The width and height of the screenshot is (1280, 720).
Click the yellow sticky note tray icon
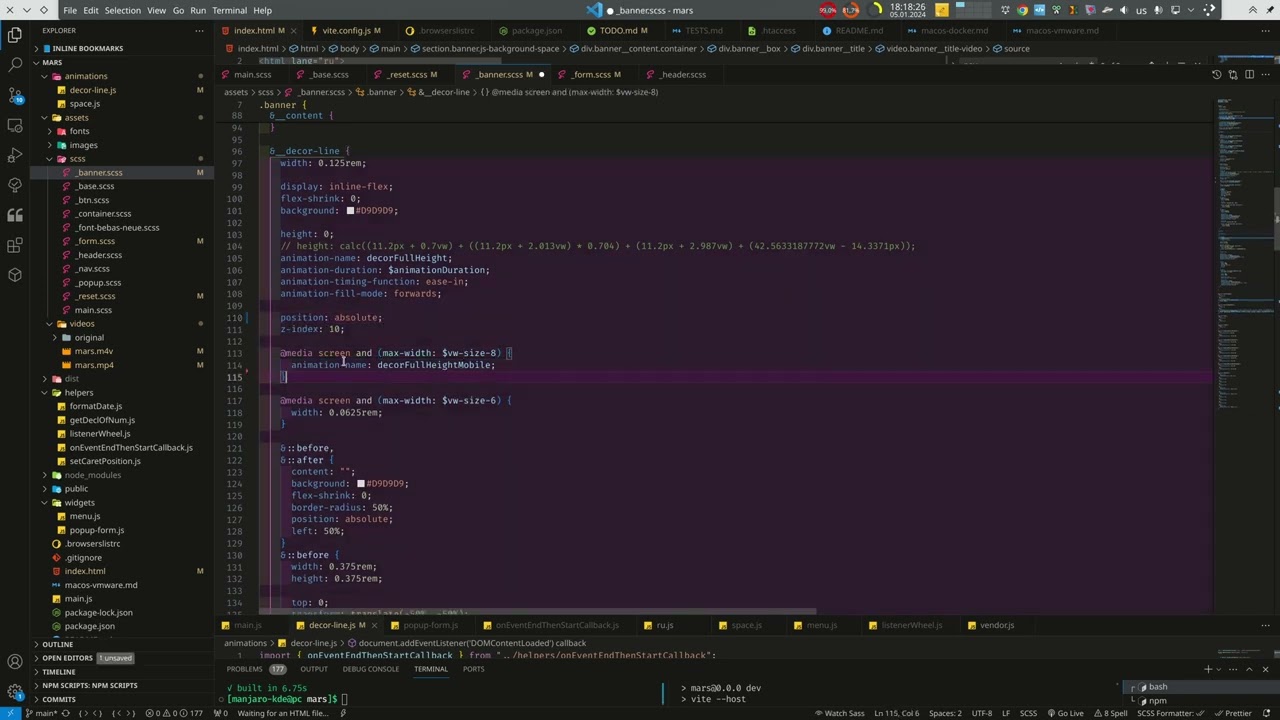tap(941, 10)
